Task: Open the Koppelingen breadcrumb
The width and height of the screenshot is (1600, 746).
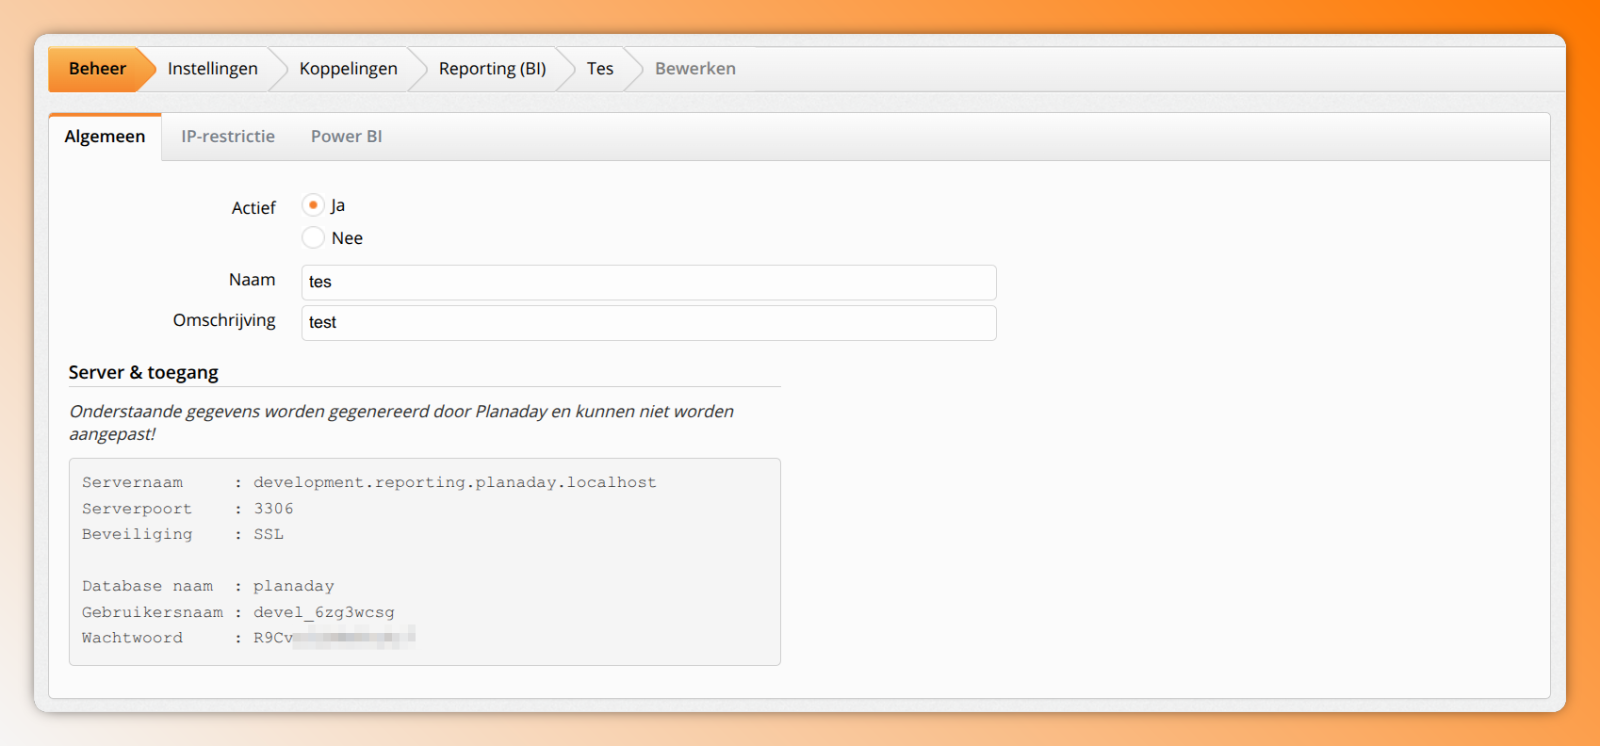Action: [348, 69]
